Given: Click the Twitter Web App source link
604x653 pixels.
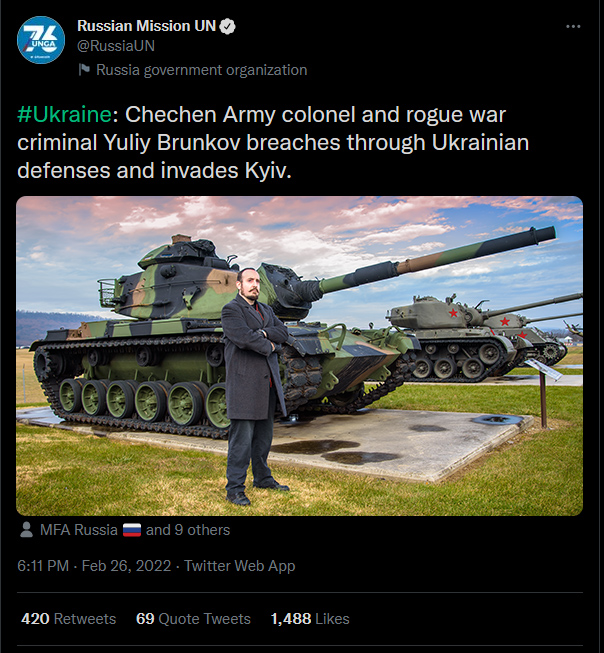Looking at the screenshot, I should [240, 566].
